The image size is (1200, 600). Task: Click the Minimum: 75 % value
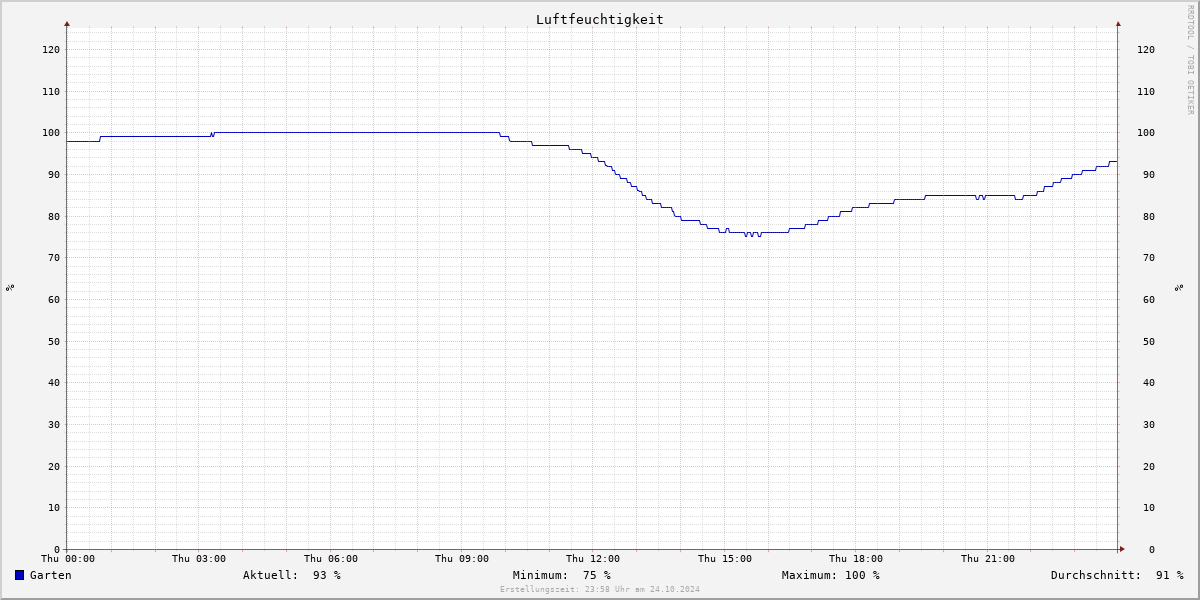click(x=561, y=575)
